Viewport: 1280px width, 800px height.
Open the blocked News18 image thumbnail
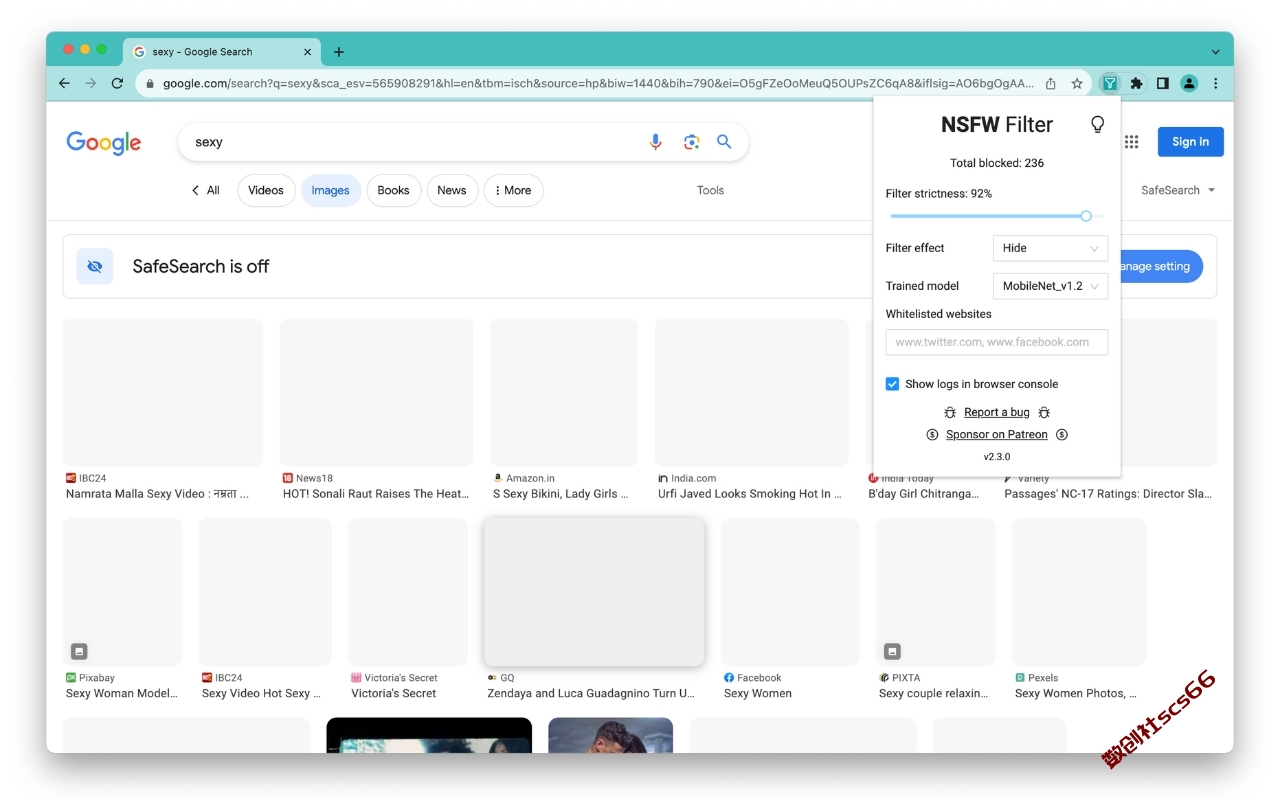click(376, 392)
